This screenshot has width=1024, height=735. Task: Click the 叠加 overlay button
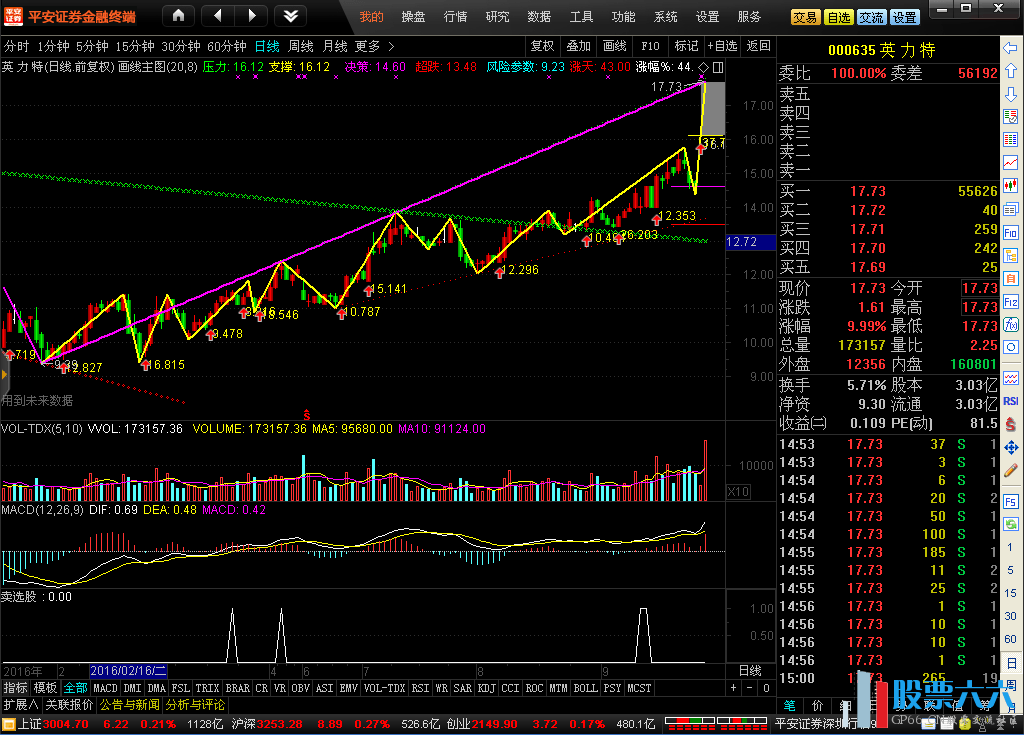point(579,46)
